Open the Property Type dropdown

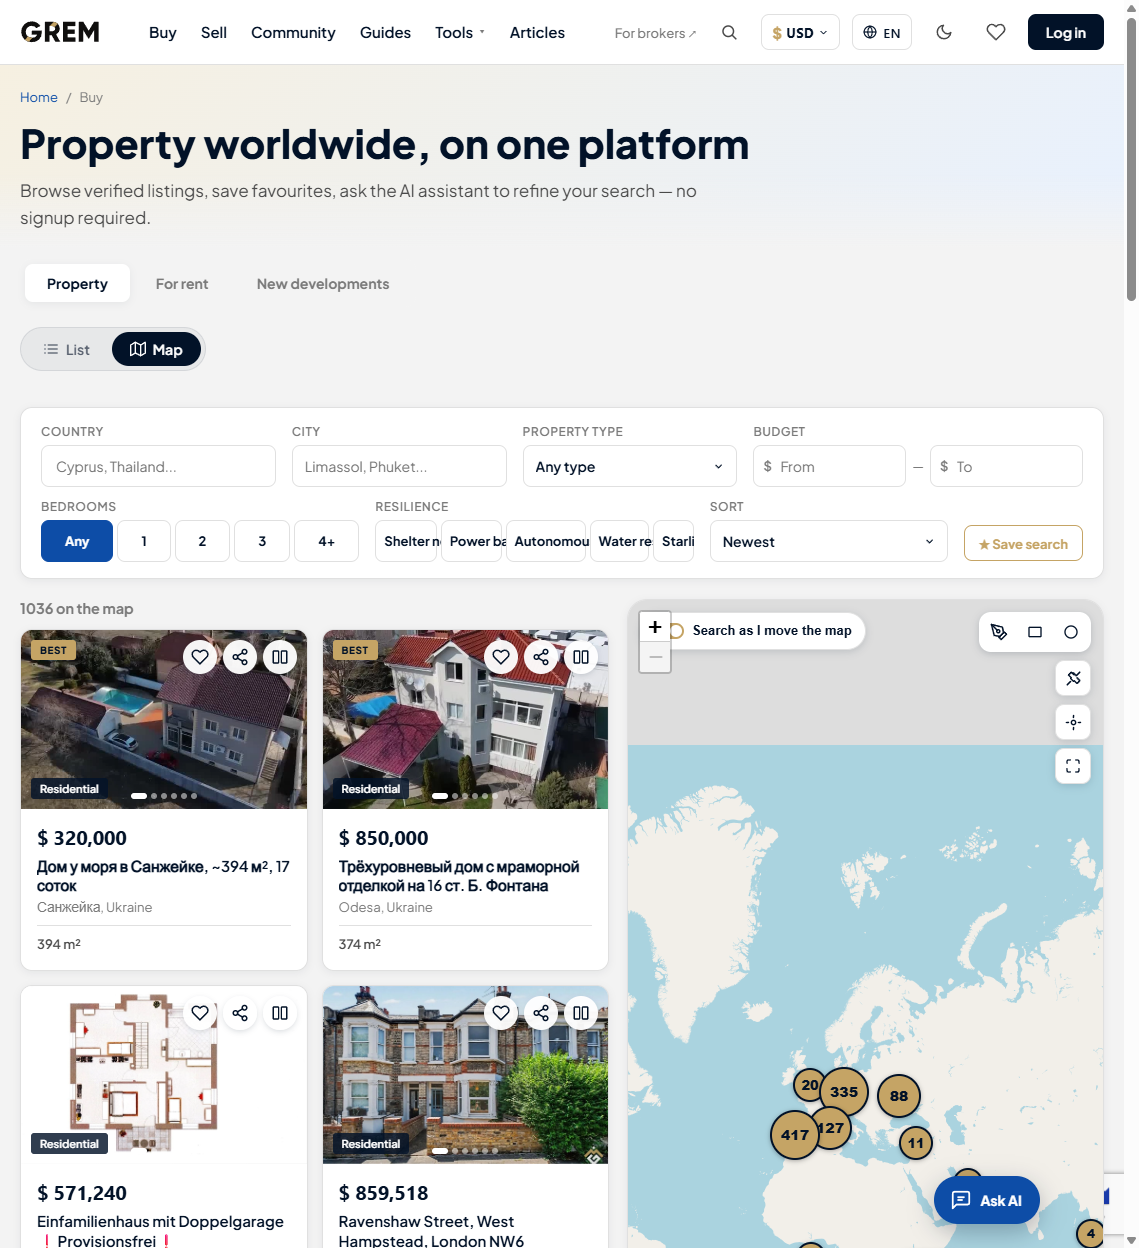630,466
